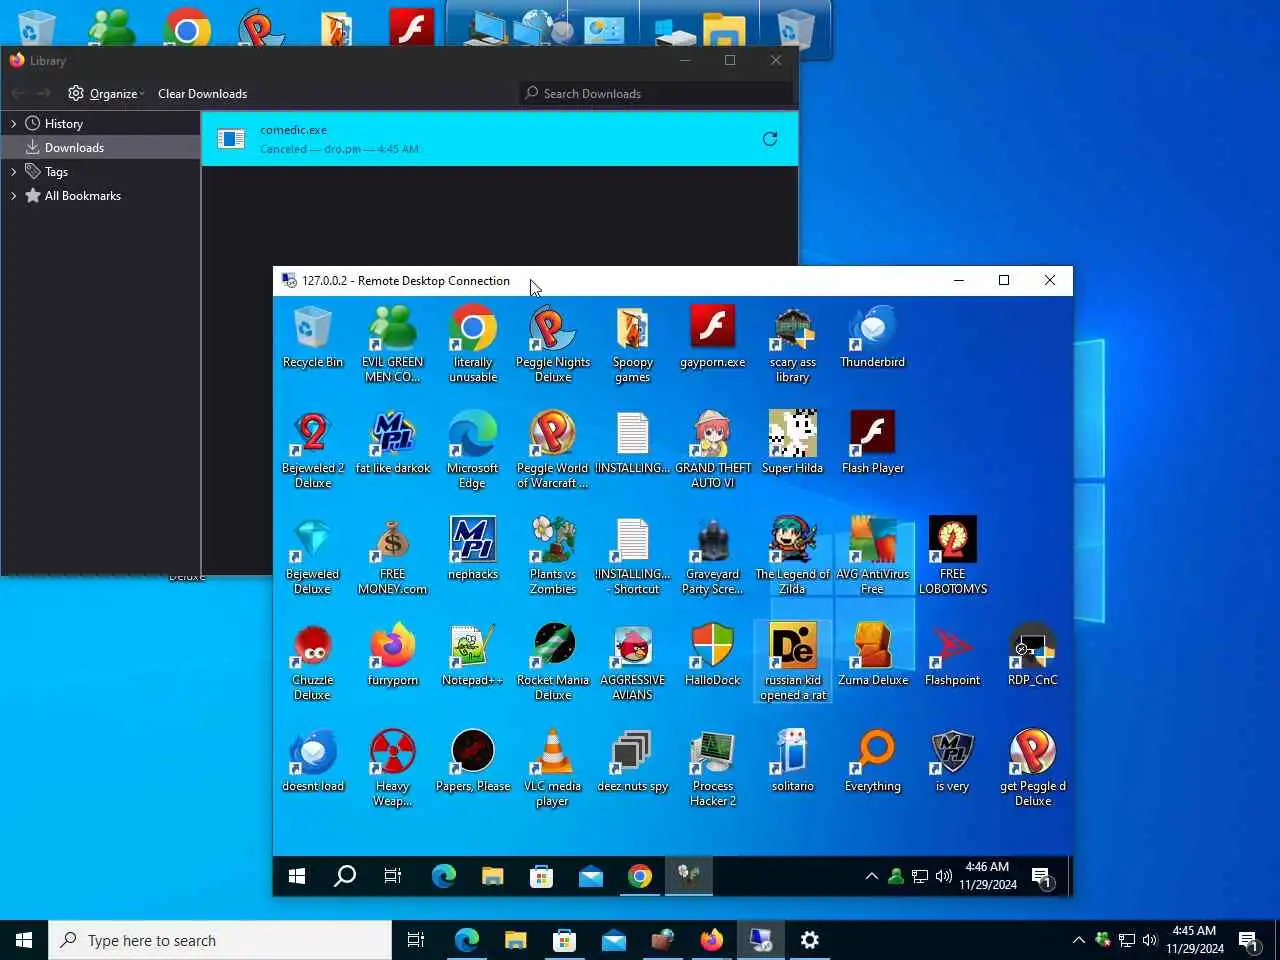Show hidden tray icons on host taskbar
The height and width of the screenshot is (960, 1280).
click(x=1078, y=940)
